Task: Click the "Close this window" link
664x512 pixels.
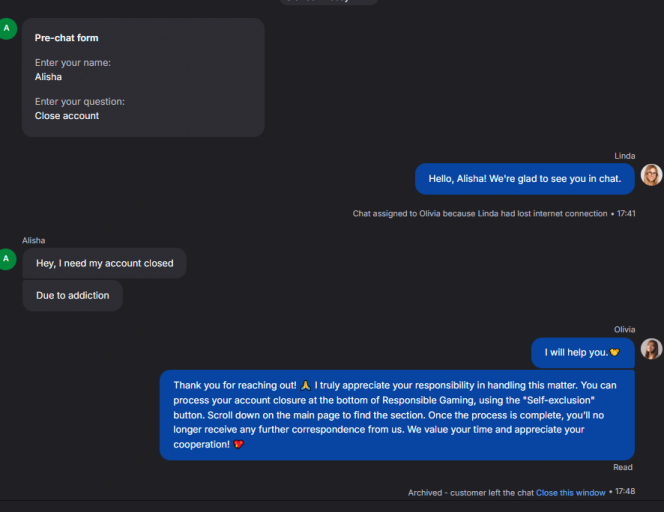Action: tap(570, 492)
